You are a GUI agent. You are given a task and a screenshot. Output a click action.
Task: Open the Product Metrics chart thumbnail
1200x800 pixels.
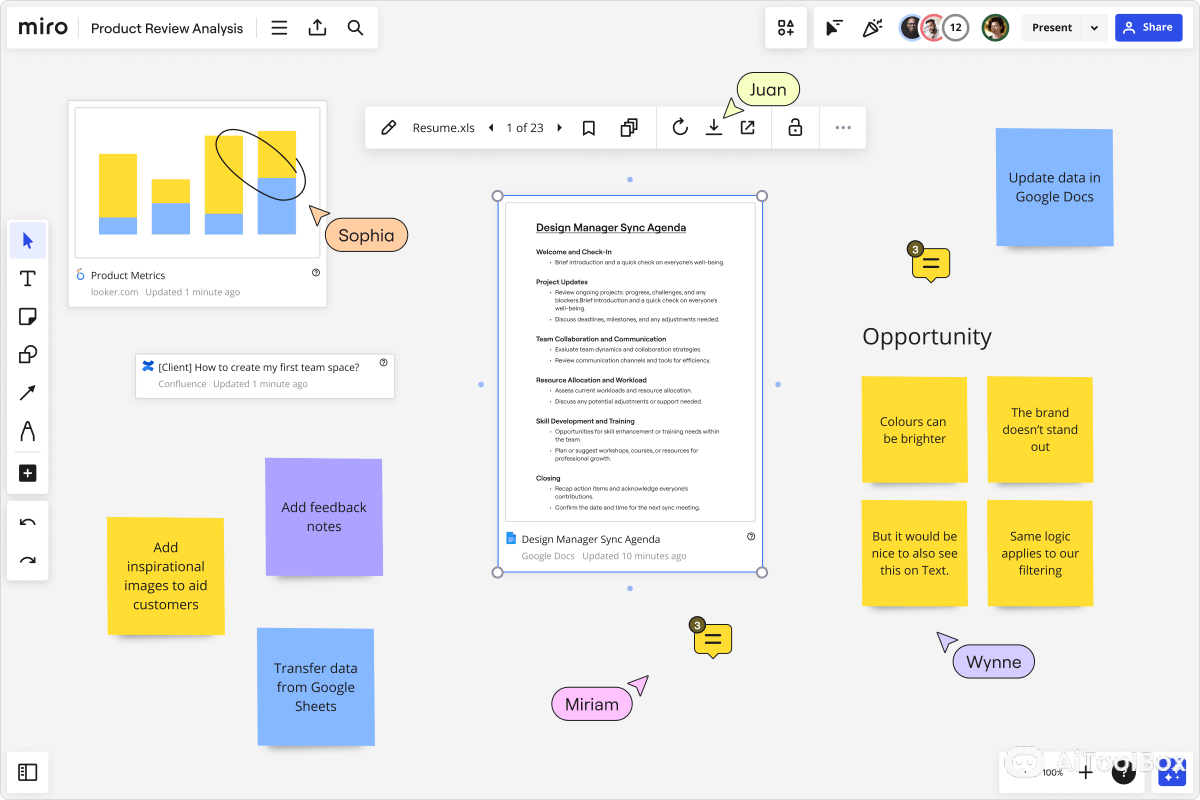point(197,183)
